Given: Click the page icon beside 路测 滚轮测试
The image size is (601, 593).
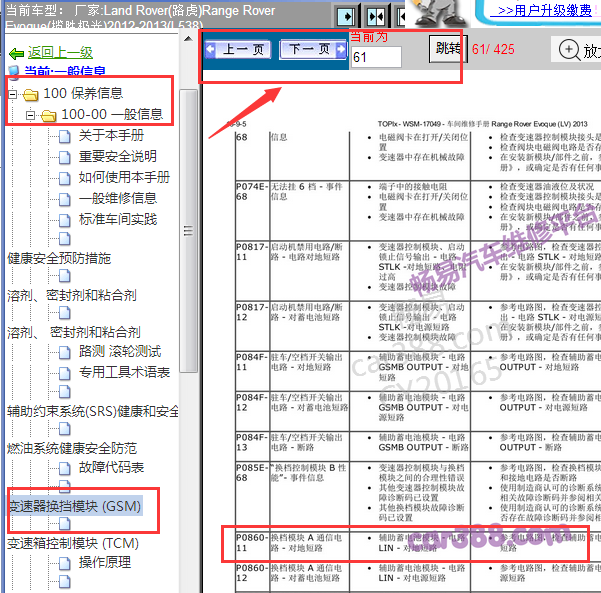Looking at the screenshot, I should pyautogui.click(x=64, y=352).
